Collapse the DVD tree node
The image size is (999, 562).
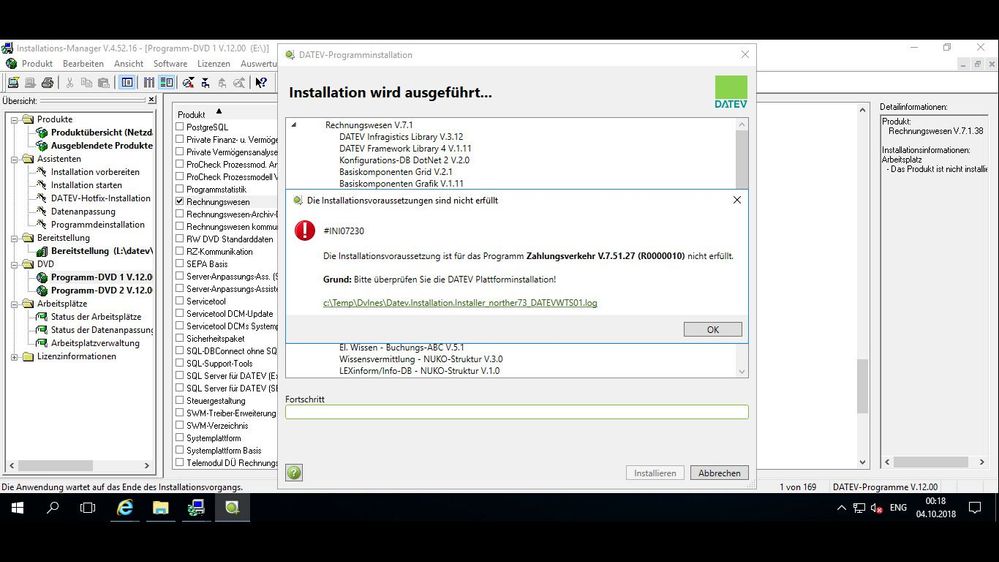pyautogui.click(x=14, y=264)
